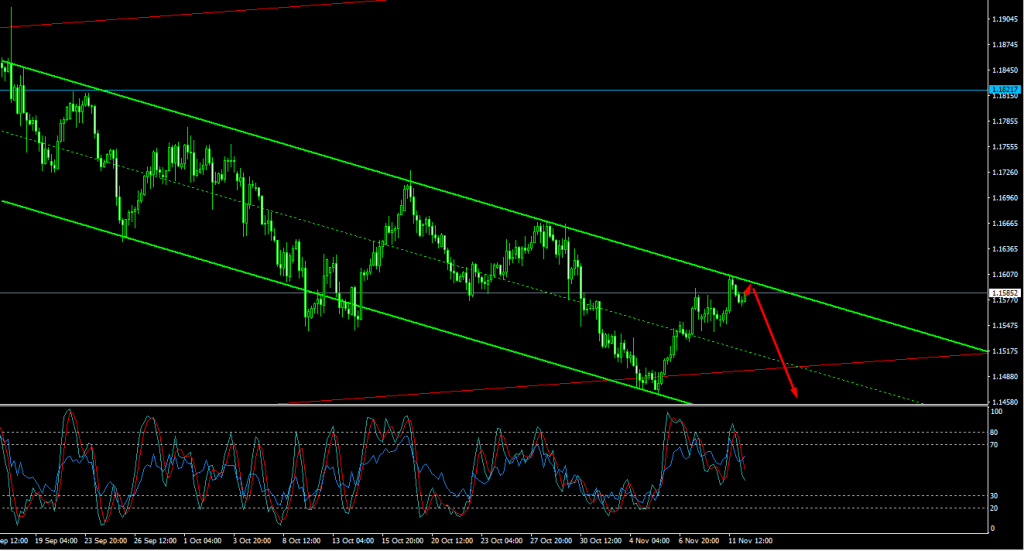This screenshot has width=1024, height=551.
Task: Click the 1.17260 price axis label
Action: point(1004,172)
